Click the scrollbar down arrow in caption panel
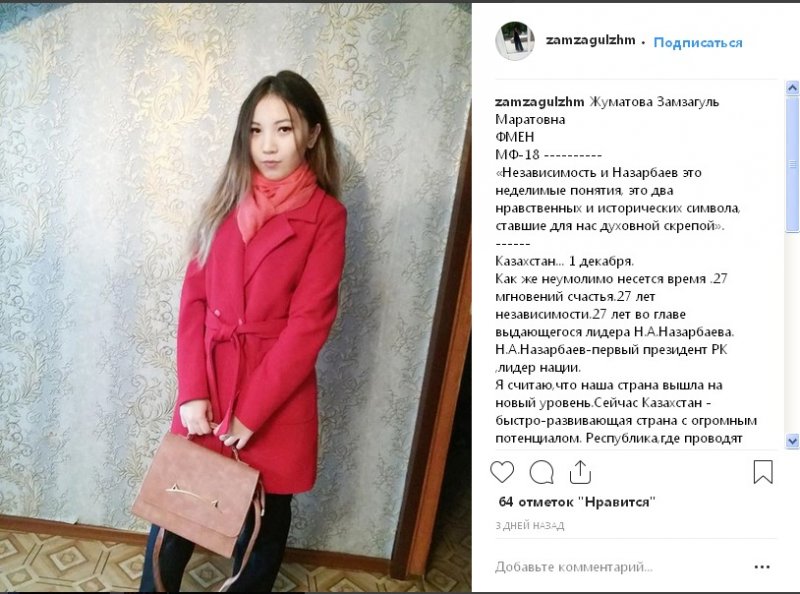This screenshot has width=800, height=594. click(x=792, y=440)
